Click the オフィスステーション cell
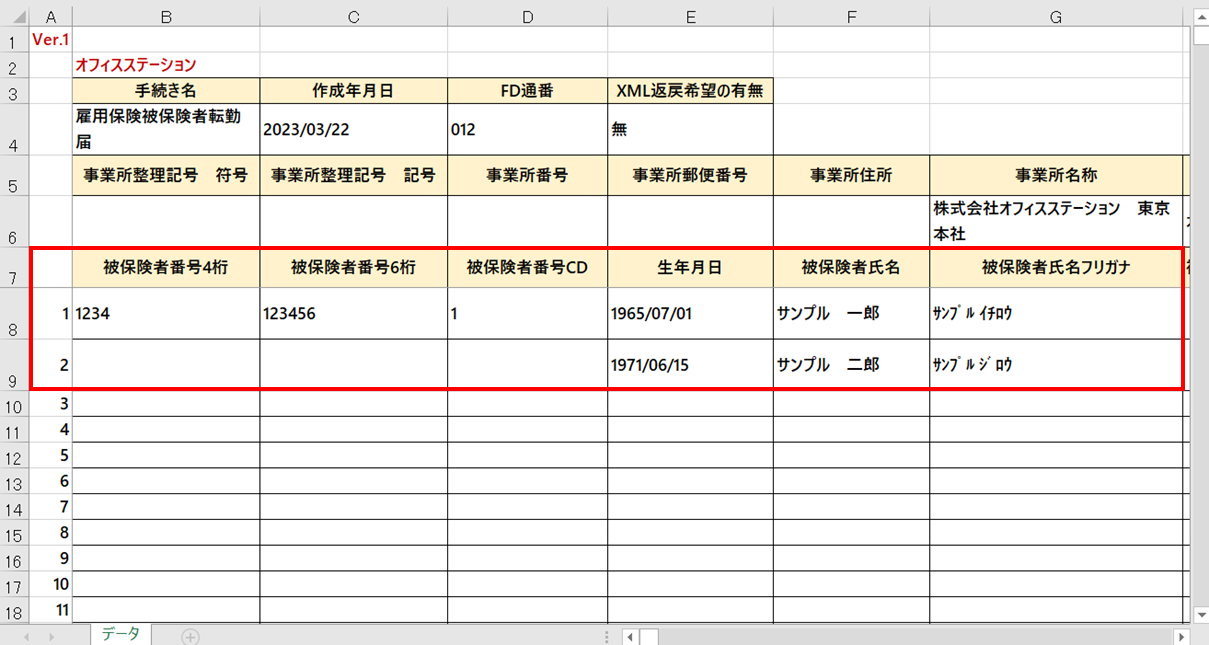This screenshot has width=1209, height=645. pos(166,65)
